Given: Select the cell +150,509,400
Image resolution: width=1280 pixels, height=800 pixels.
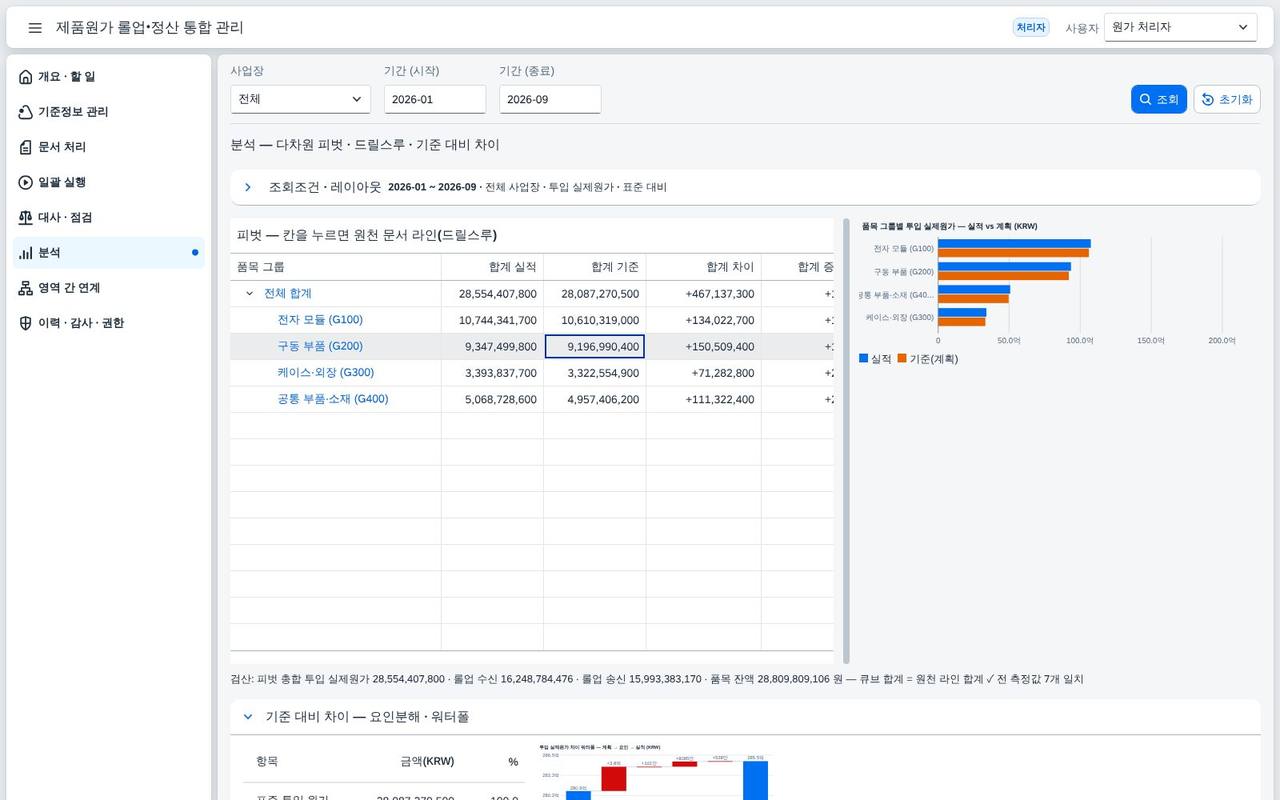Looking at the screenshot, I should 704,346.
